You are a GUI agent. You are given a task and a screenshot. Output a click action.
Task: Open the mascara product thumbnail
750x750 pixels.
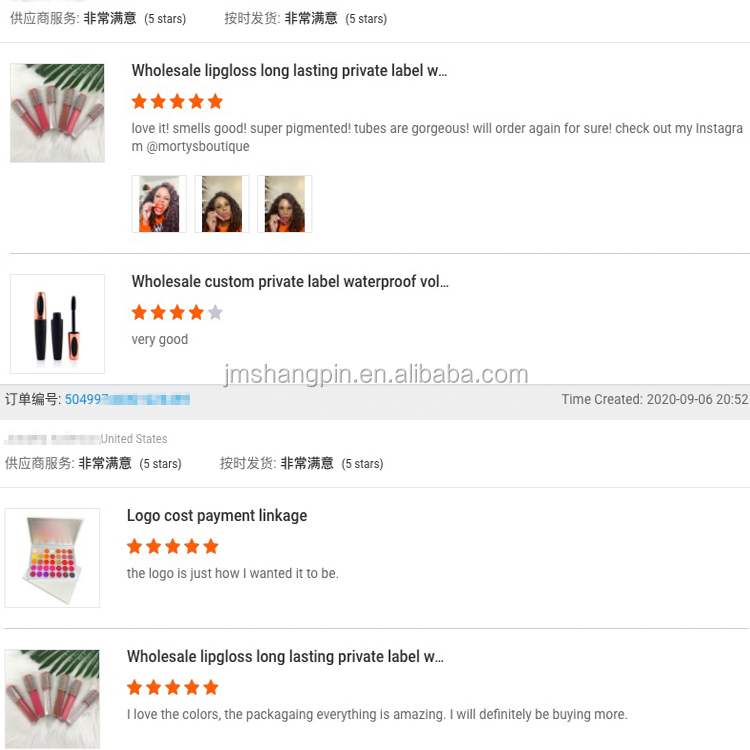tap(57, 324)
